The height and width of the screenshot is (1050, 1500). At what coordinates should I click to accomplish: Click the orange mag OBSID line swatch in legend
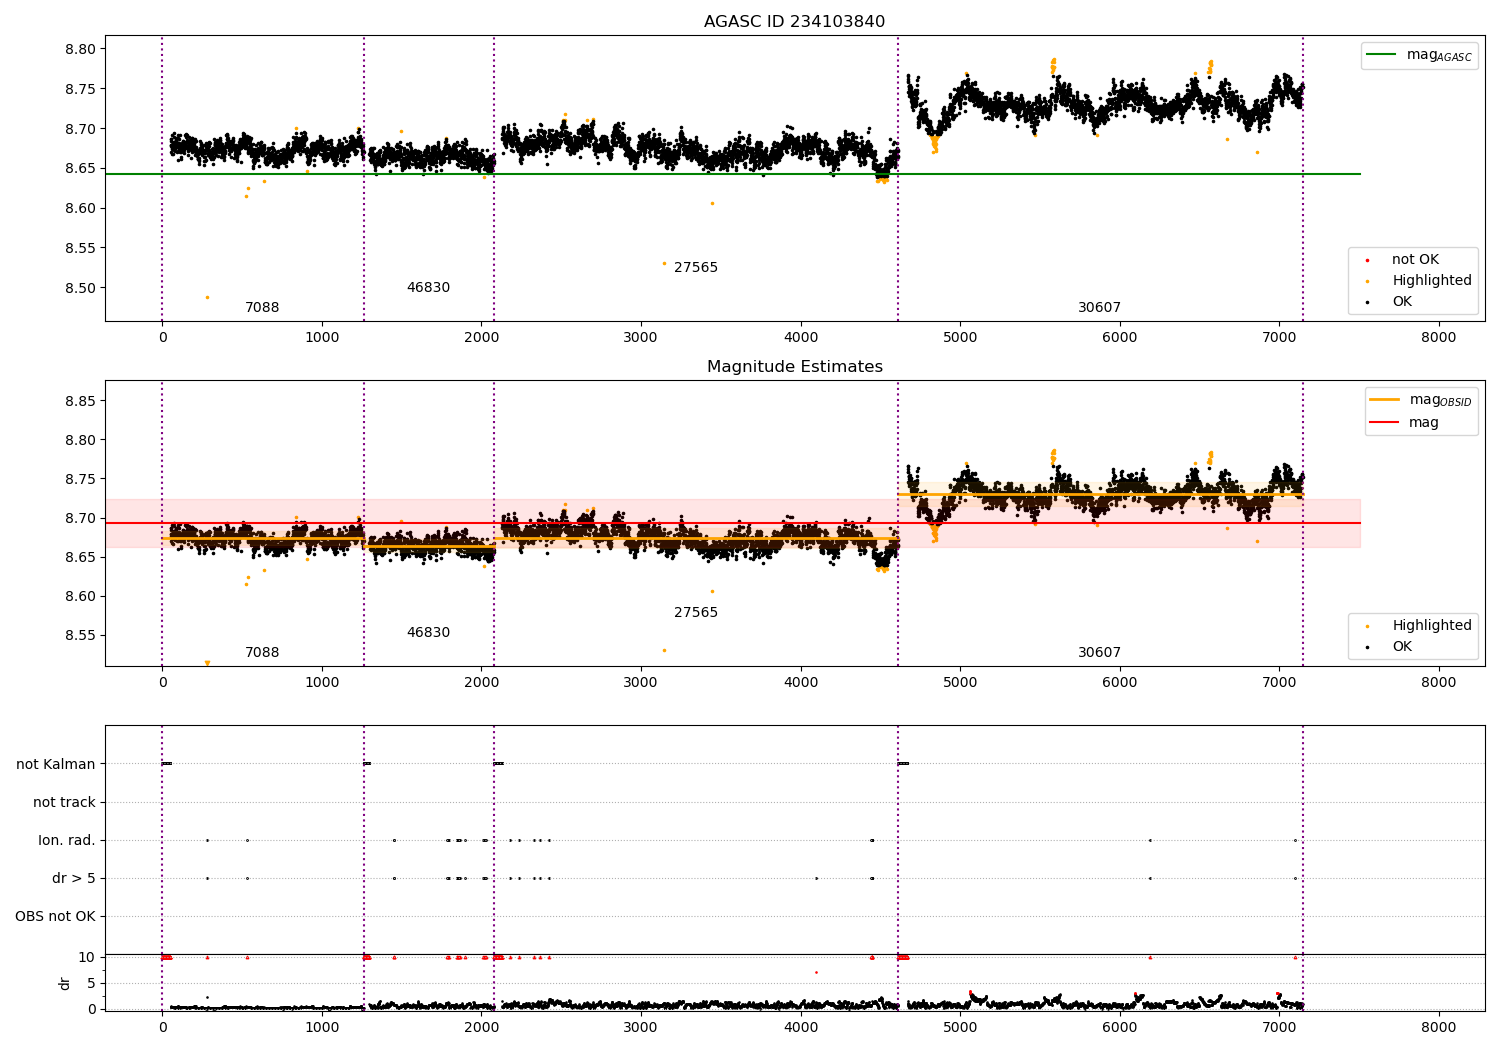(1384, 400)
